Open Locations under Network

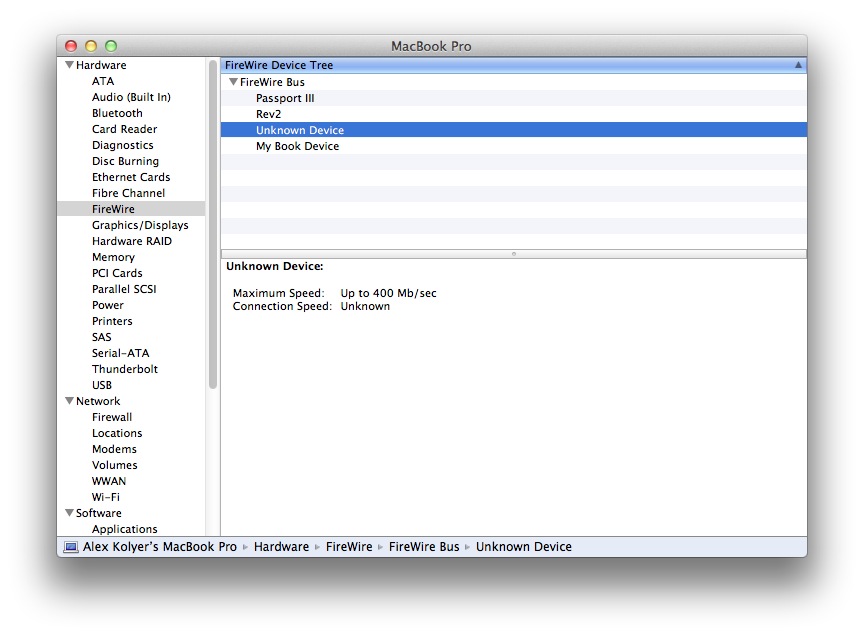pos(117,433)
